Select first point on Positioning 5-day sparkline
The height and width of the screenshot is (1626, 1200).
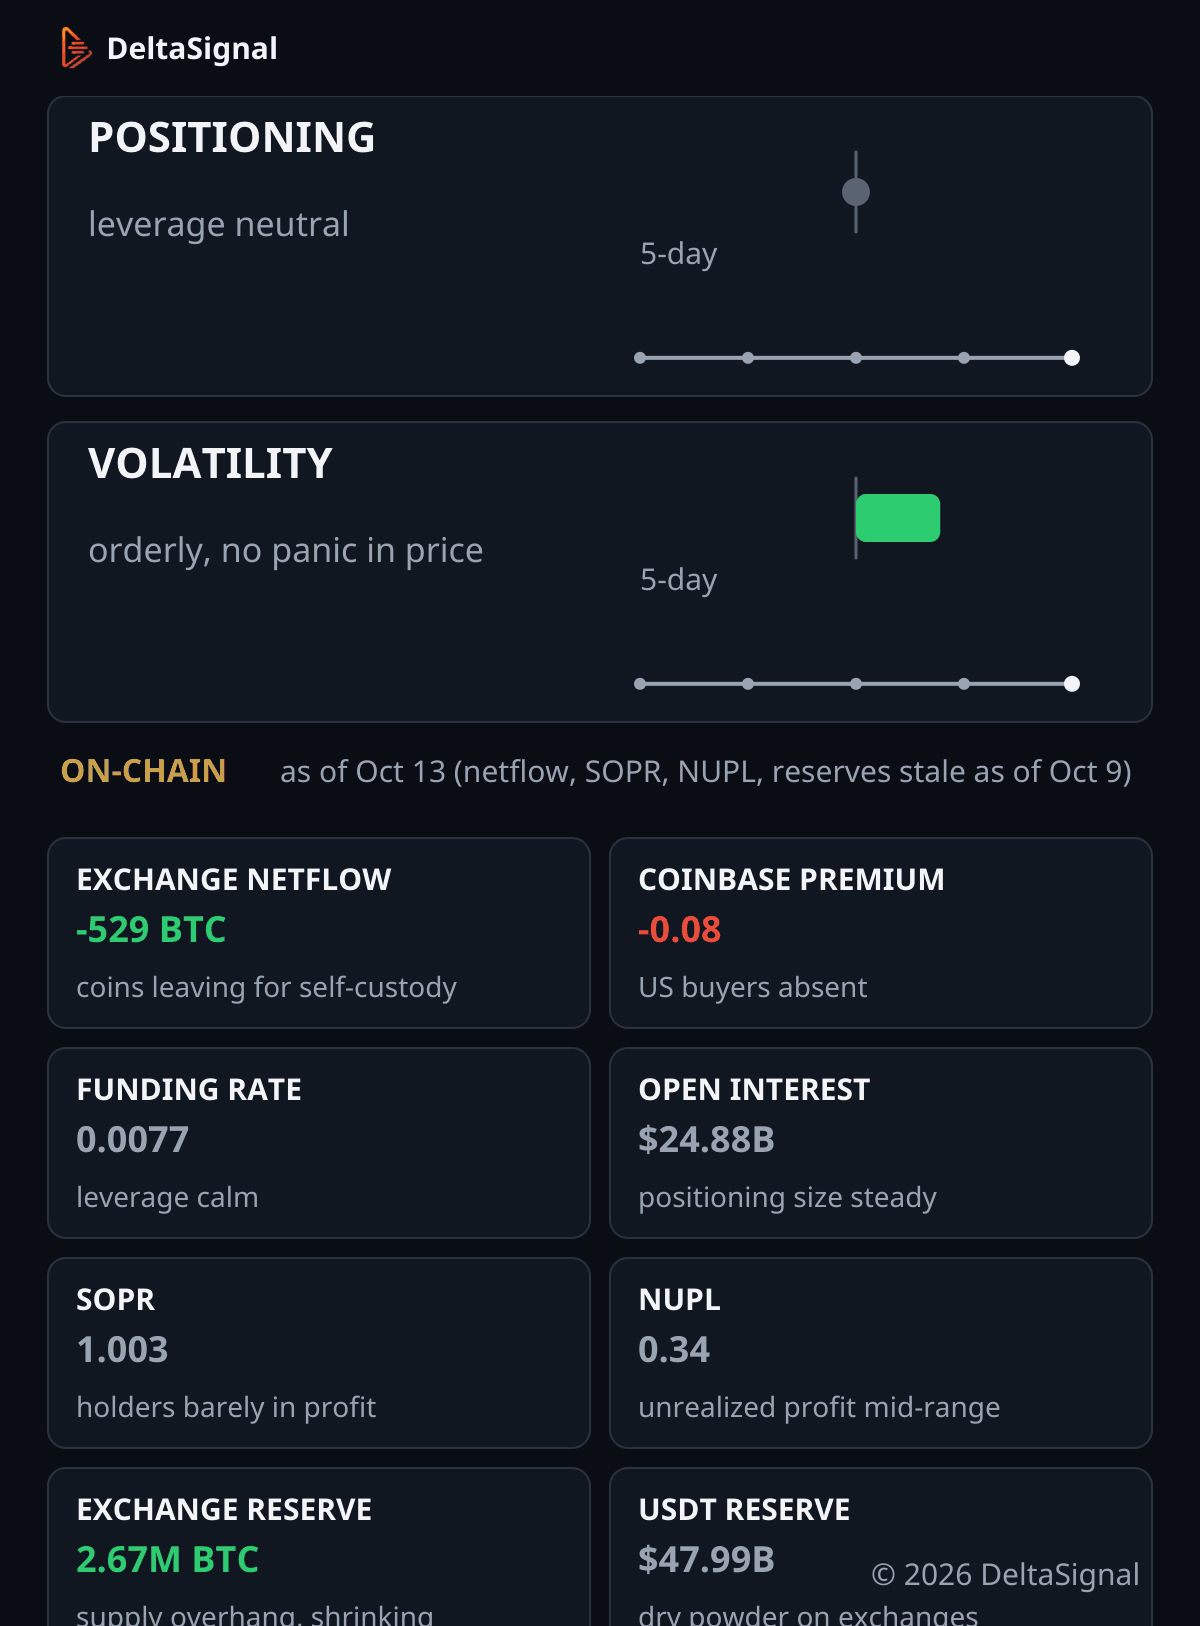click(640, 358)
